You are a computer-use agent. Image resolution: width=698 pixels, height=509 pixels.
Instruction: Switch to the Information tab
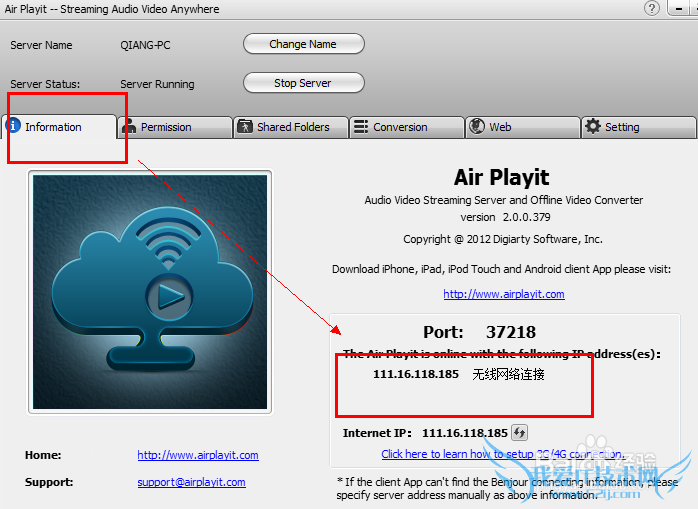[59, 127]
